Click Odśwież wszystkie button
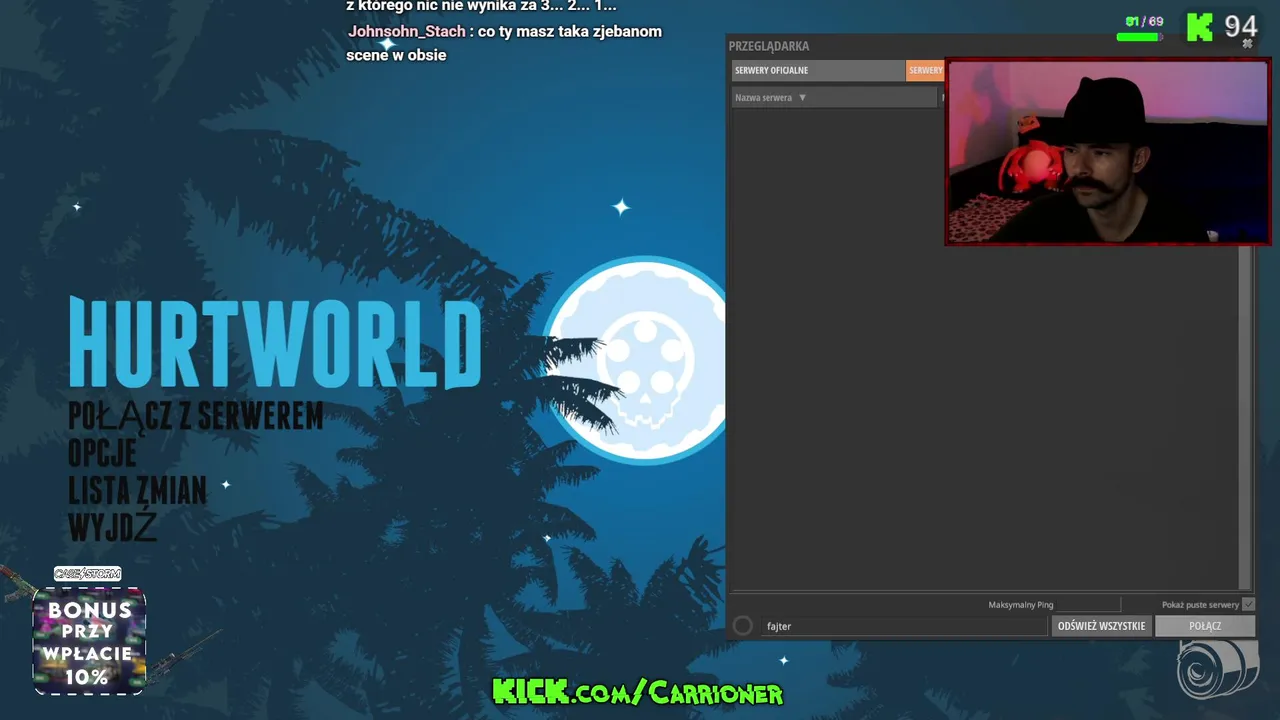 coord(1101,626)
